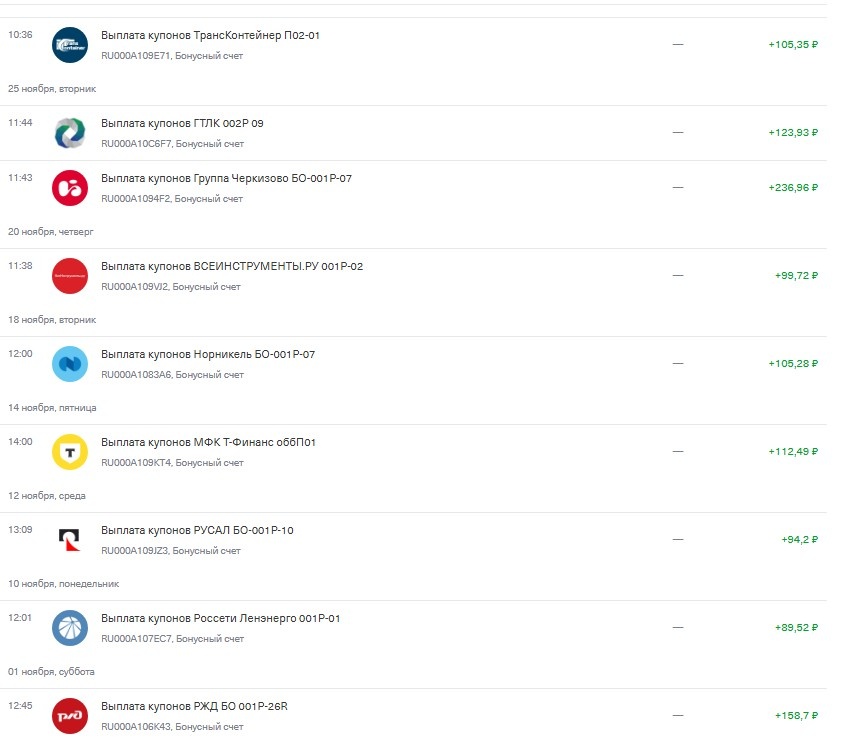This screenshot has width=841, height=742.
Task: Select Выплата купонов РУСАЛ БО-001Р-10
Action: 197,530
